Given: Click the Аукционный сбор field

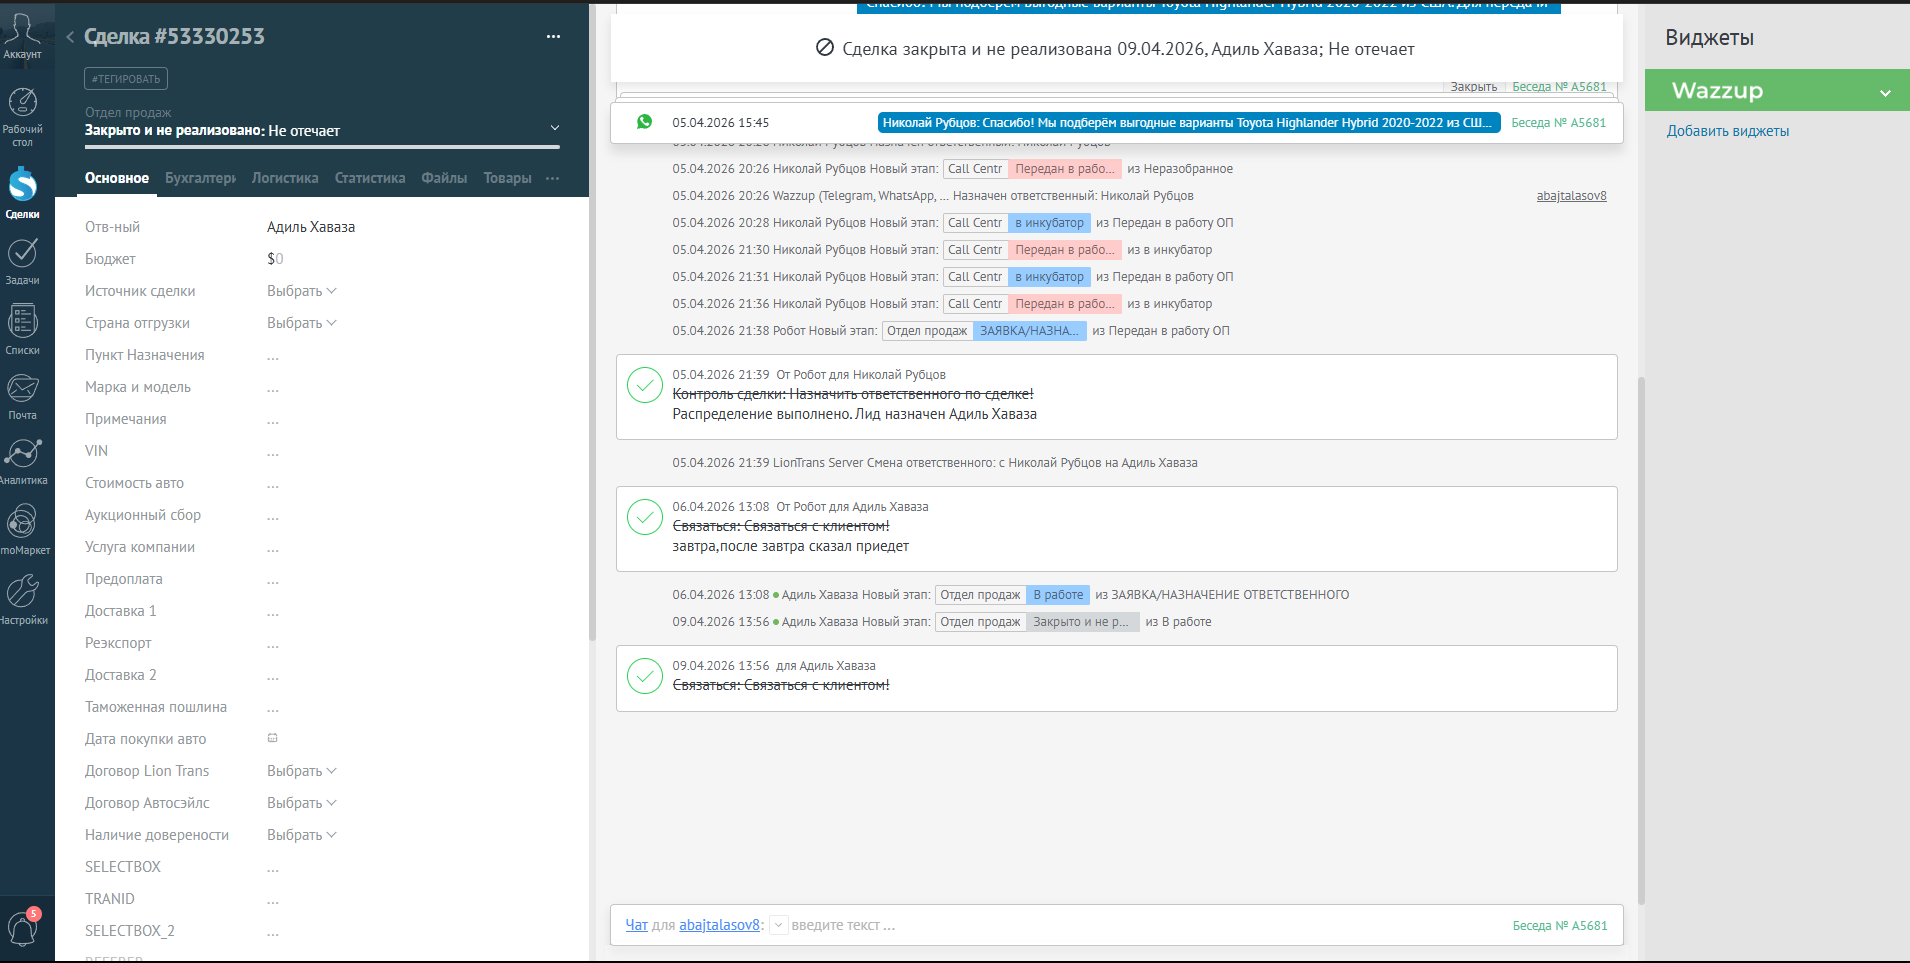Looking at the screenshot, I should click(273, 515).
